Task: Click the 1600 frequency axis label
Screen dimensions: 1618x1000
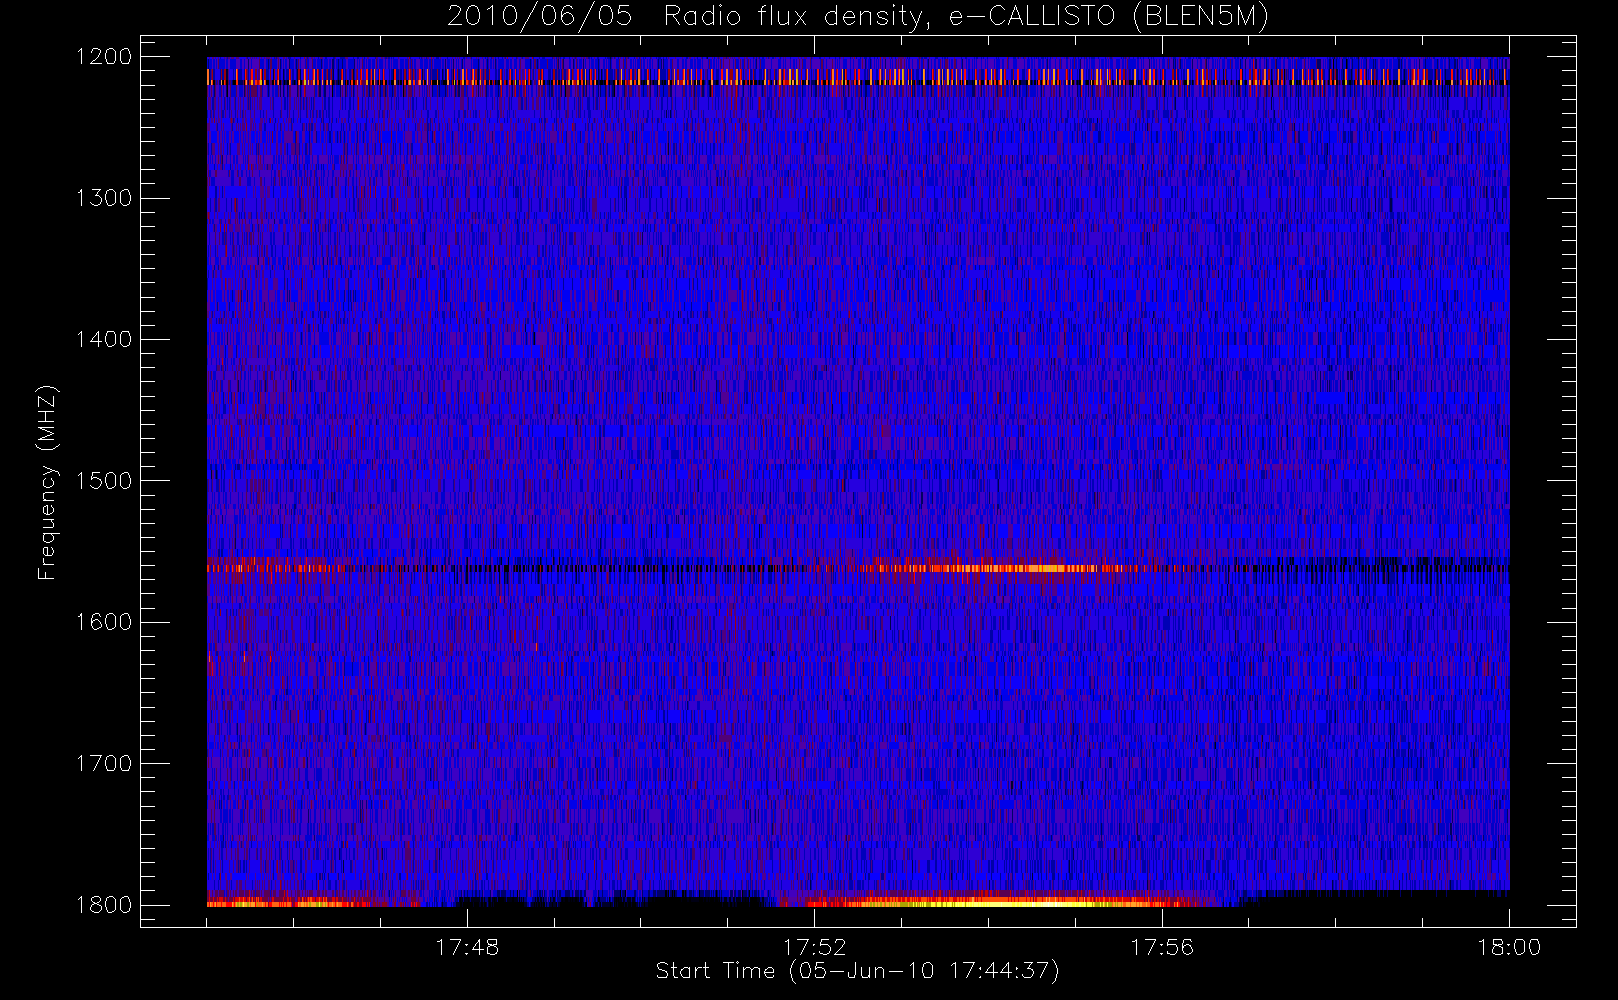Action: 104,622
